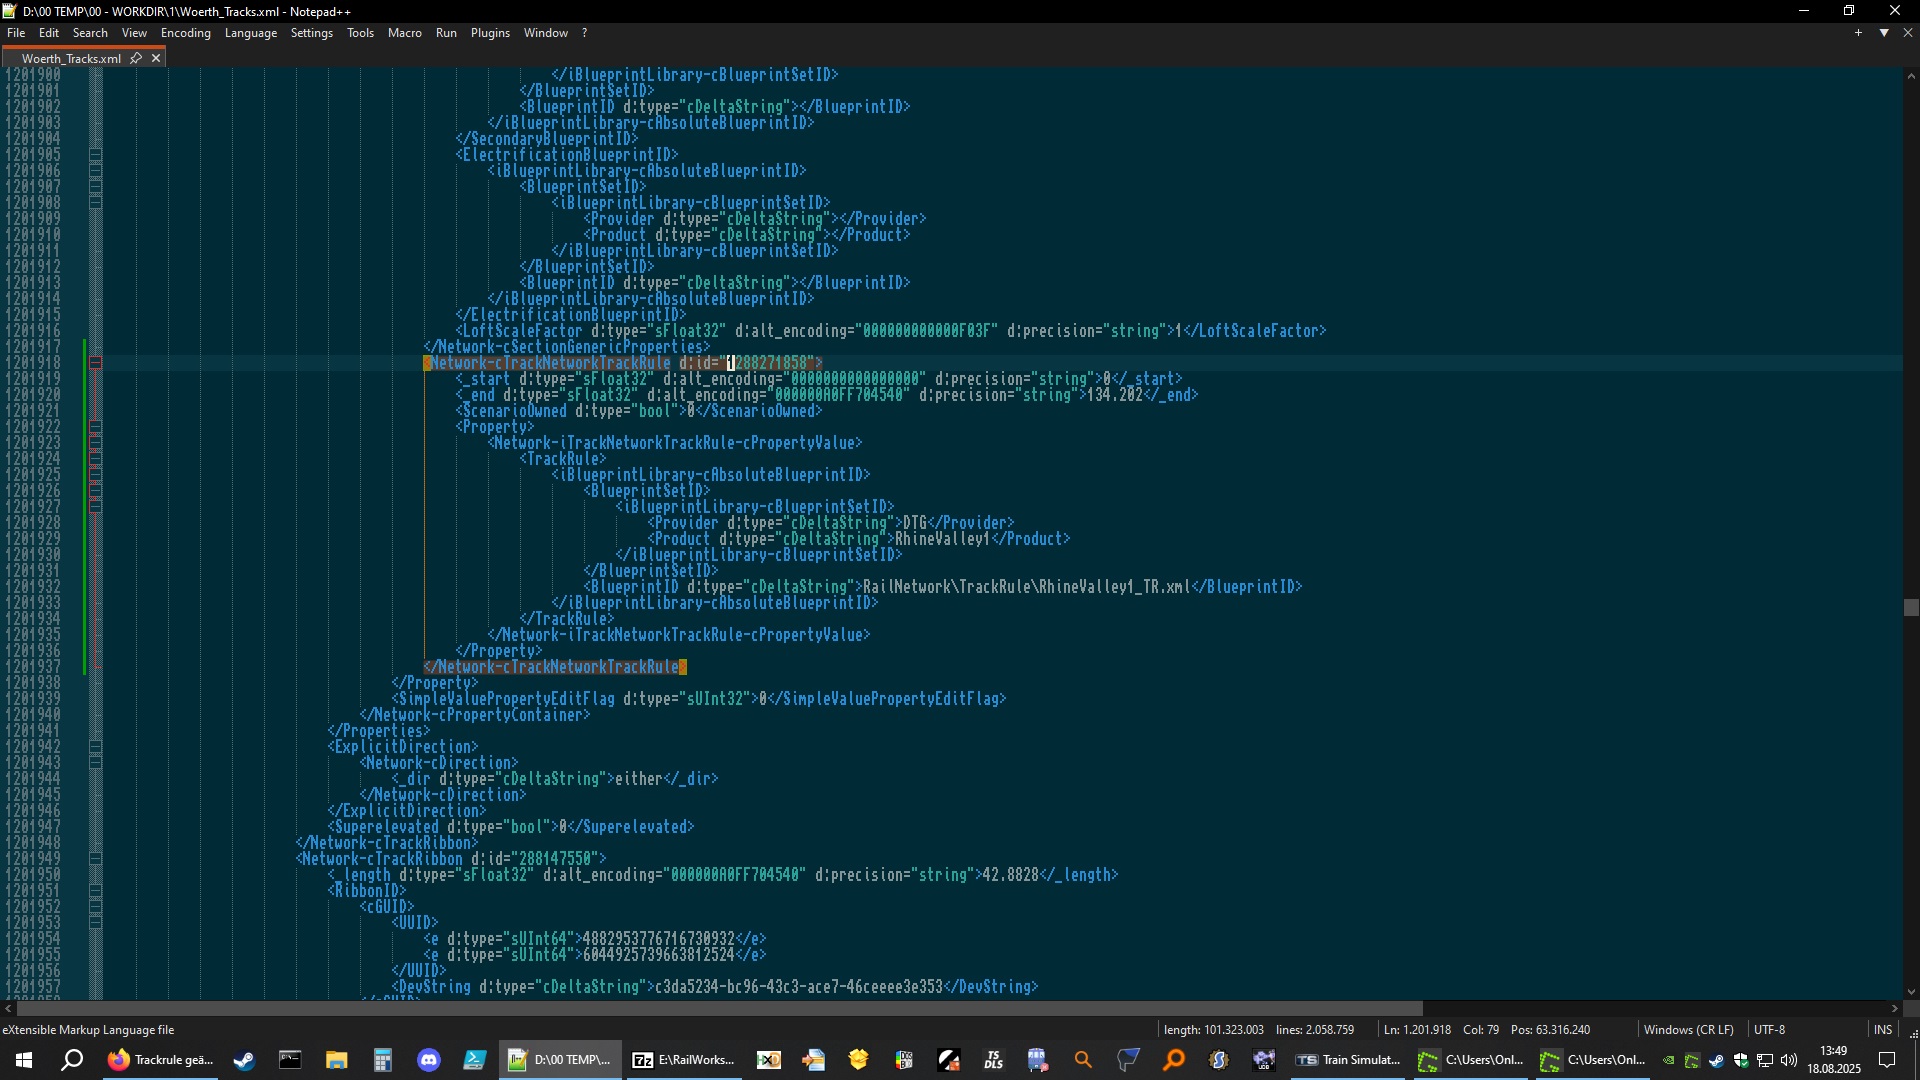Image resolution: width=1920 pixels, height=1080 pixels.
Task: Open Steam from the taskbar
Action: (x=244, y=1060)
